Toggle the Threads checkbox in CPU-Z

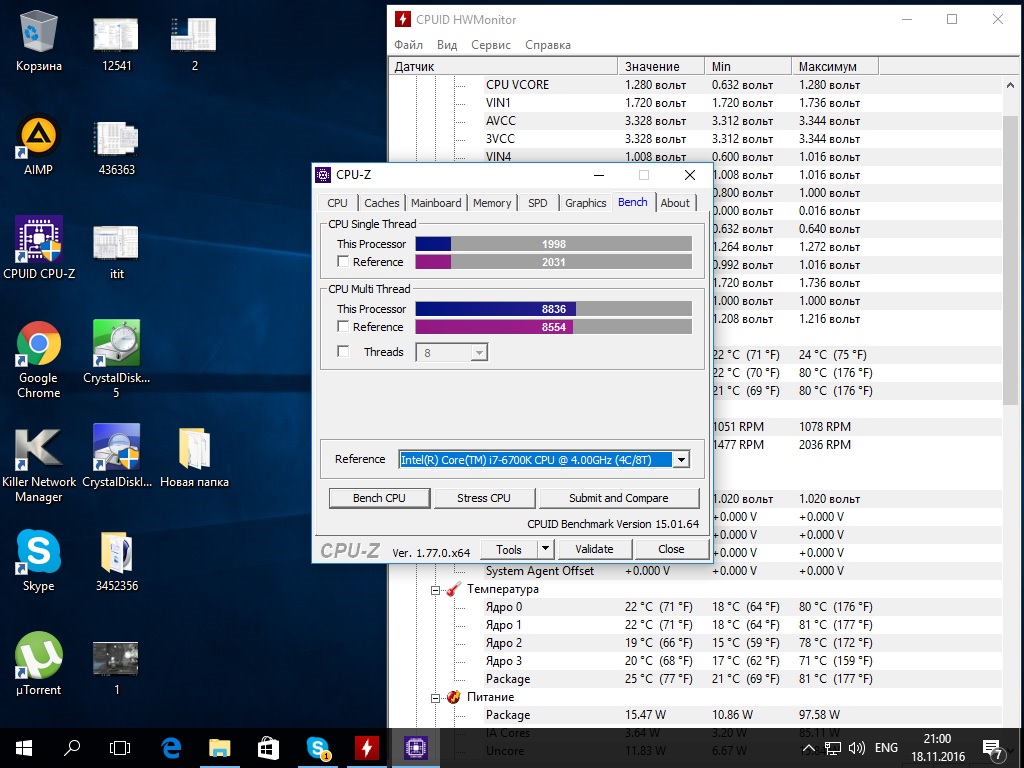[343, 351]
